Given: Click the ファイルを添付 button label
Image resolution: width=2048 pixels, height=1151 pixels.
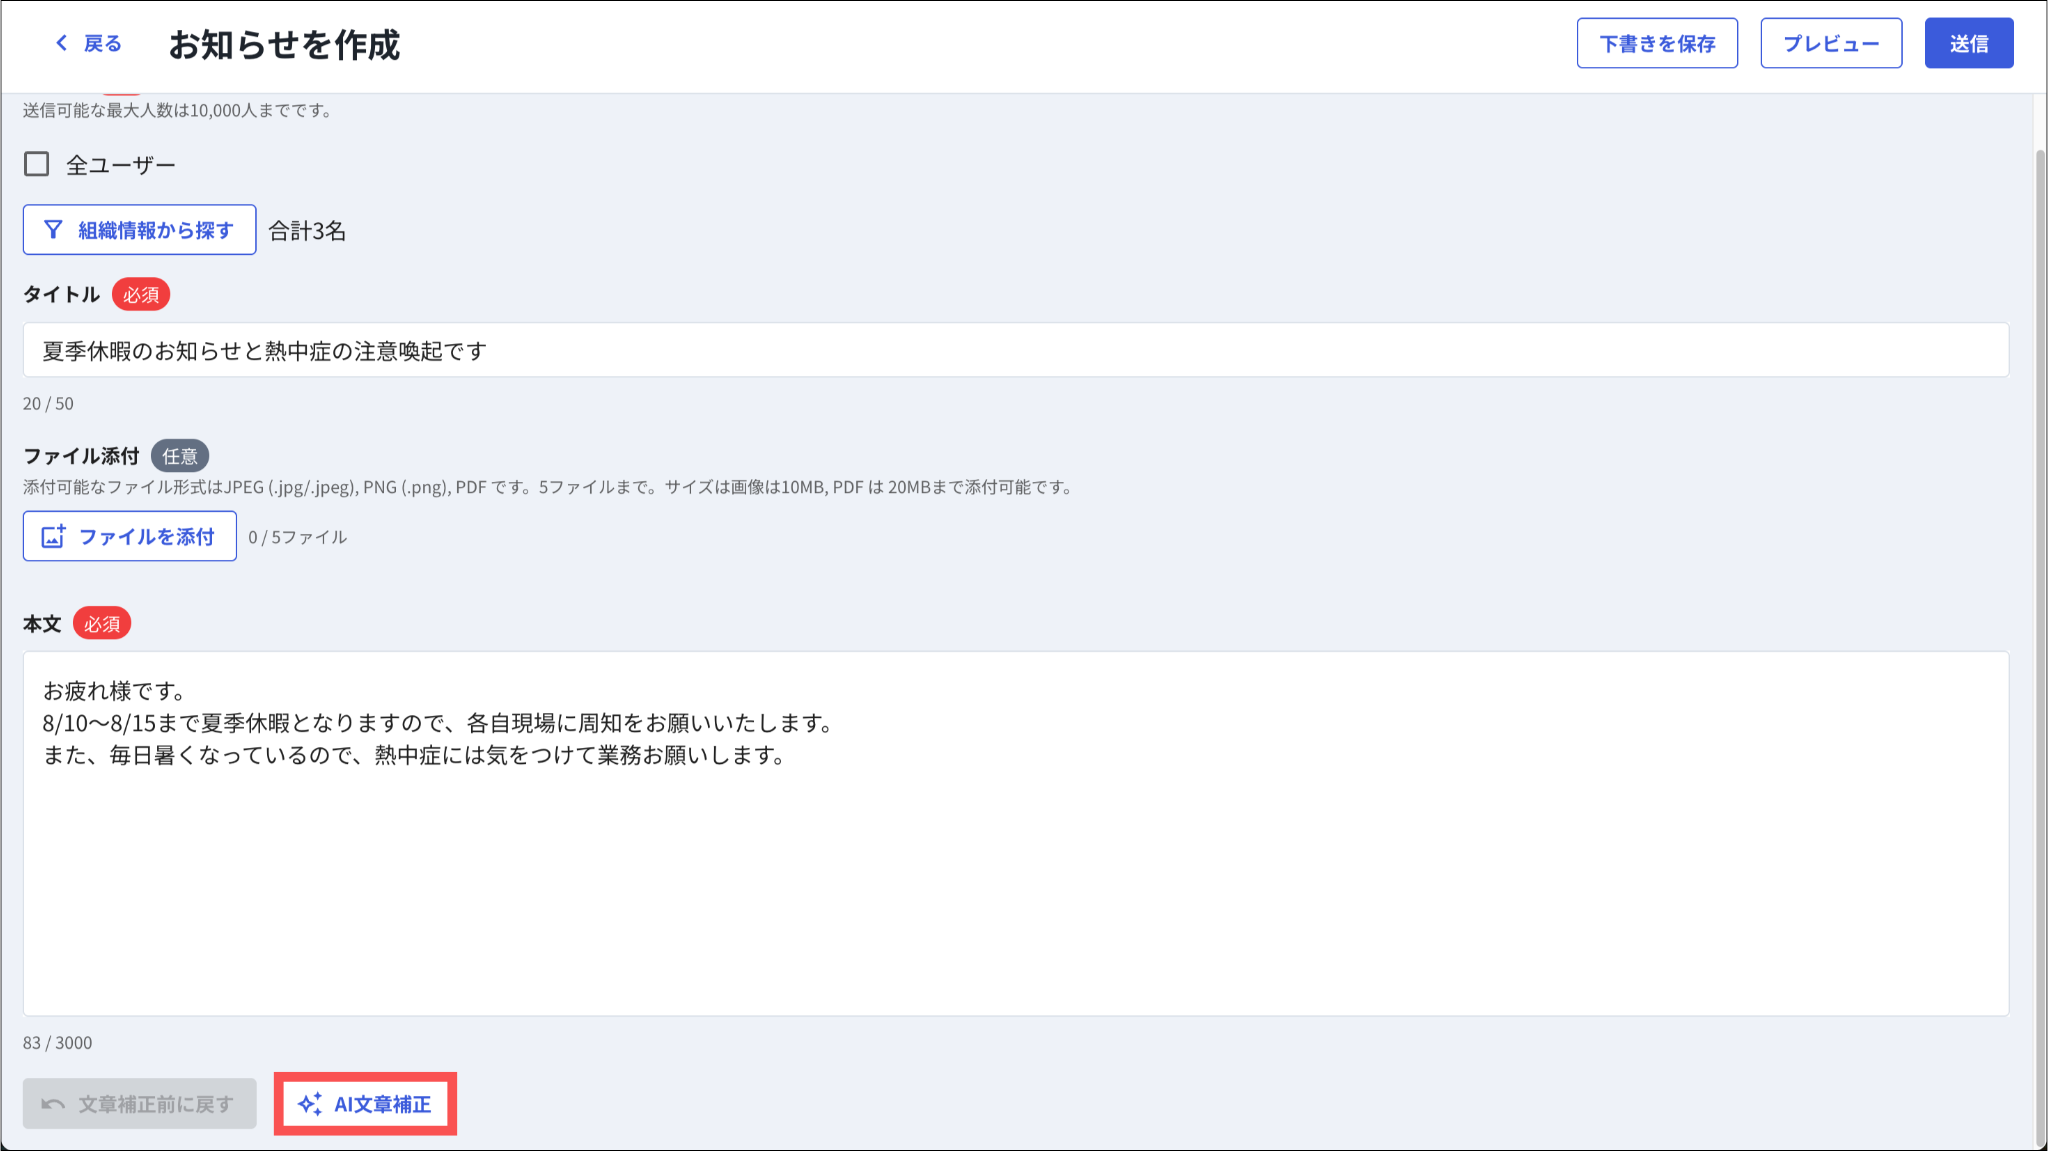Looking at the screenshot, I should pyautogui.click(x=147, y=537).
